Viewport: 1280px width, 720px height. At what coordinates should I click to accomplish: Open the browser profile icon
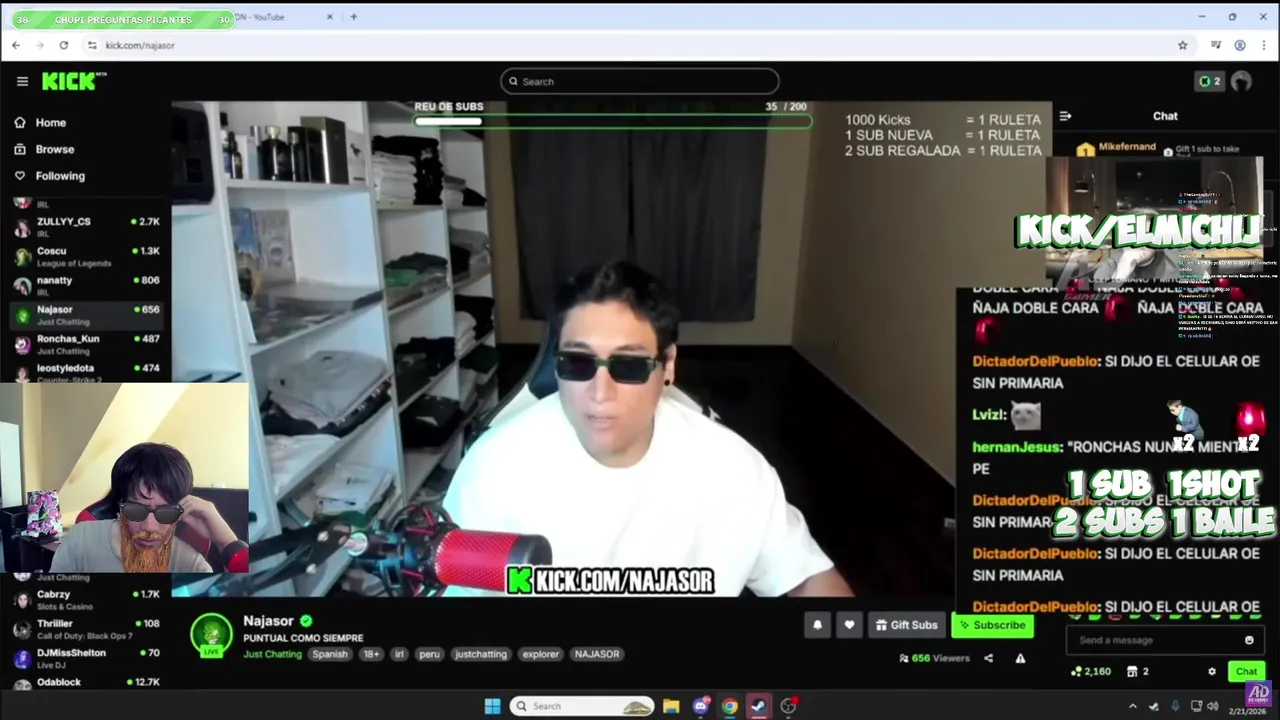(1240, 45)
